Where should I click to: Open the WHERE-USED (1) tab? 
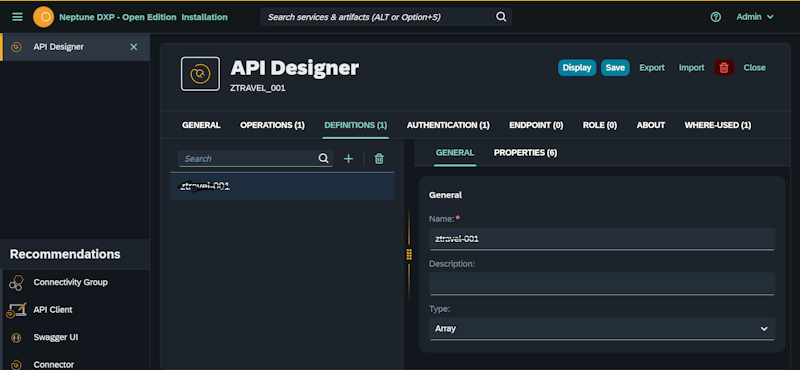point(718,125)
